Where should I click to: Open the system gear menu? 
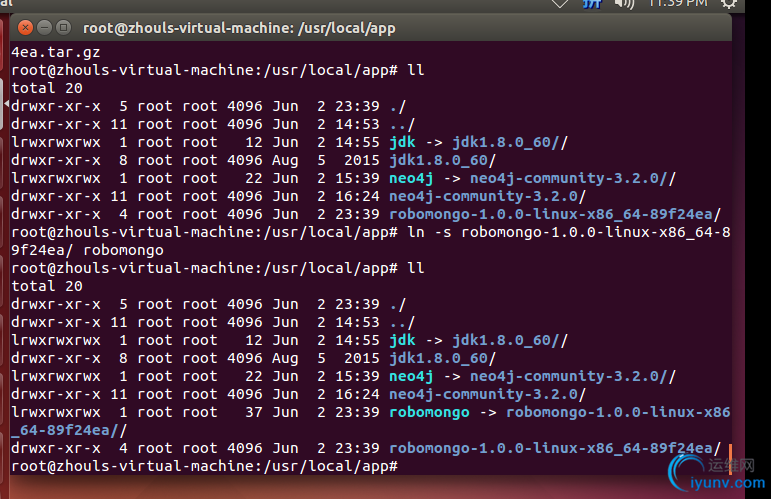(729, 4)
